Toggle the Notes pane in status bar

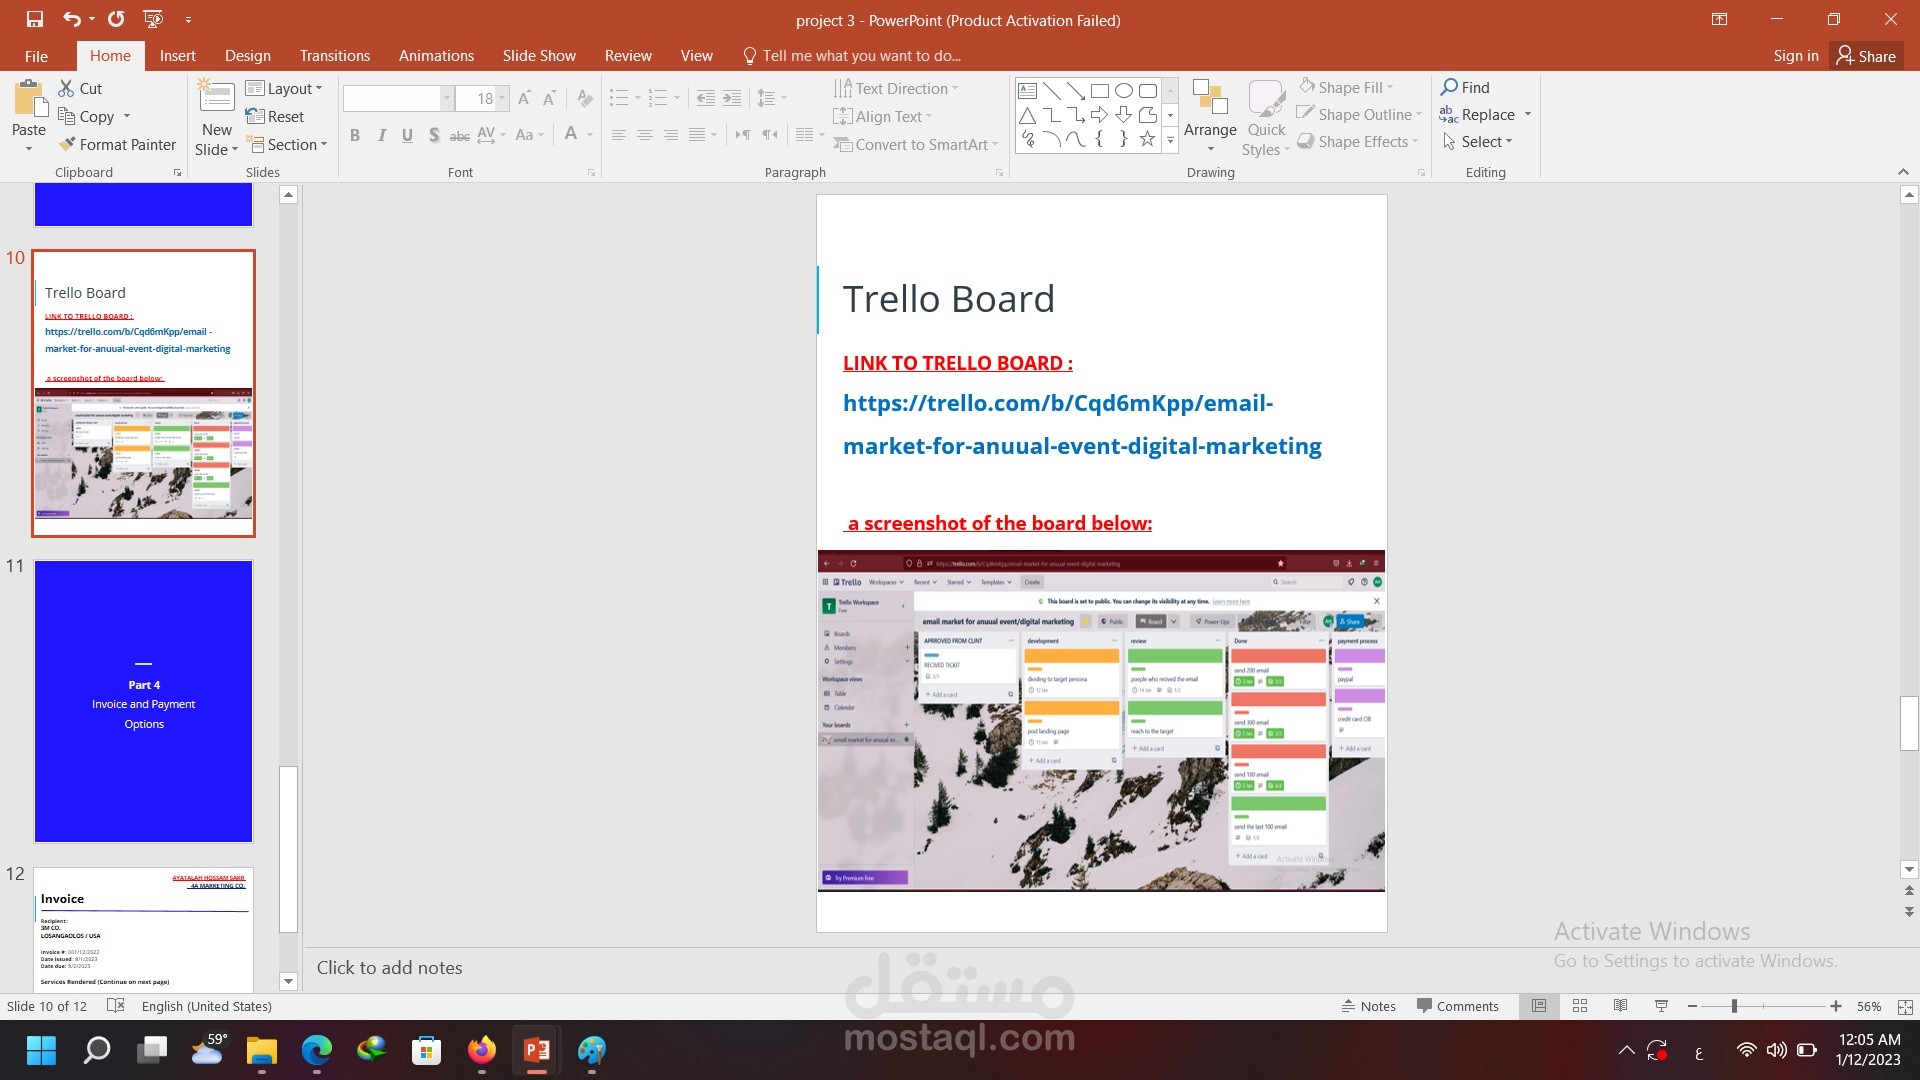(x=1369, y=1006)
